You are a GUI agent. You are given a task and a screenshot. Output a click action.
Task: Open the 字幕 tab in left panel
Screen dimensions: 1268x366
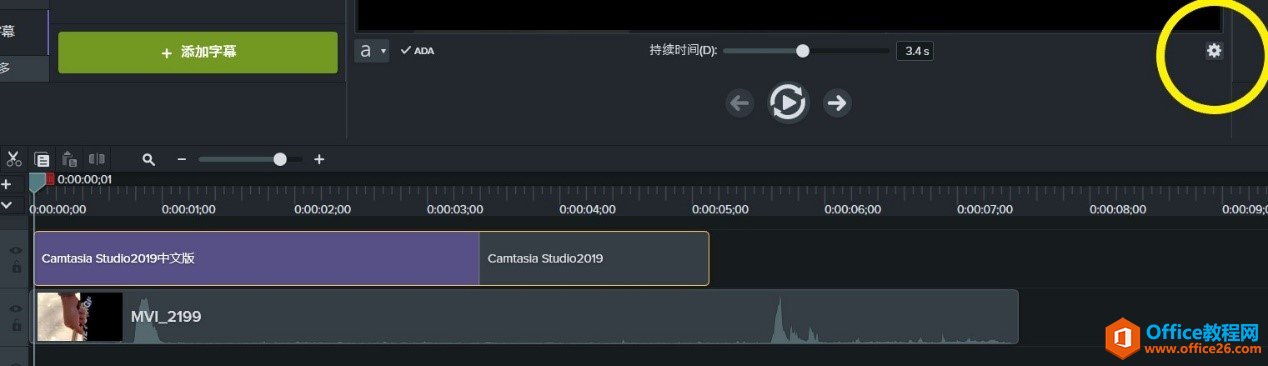coord(23,32)
